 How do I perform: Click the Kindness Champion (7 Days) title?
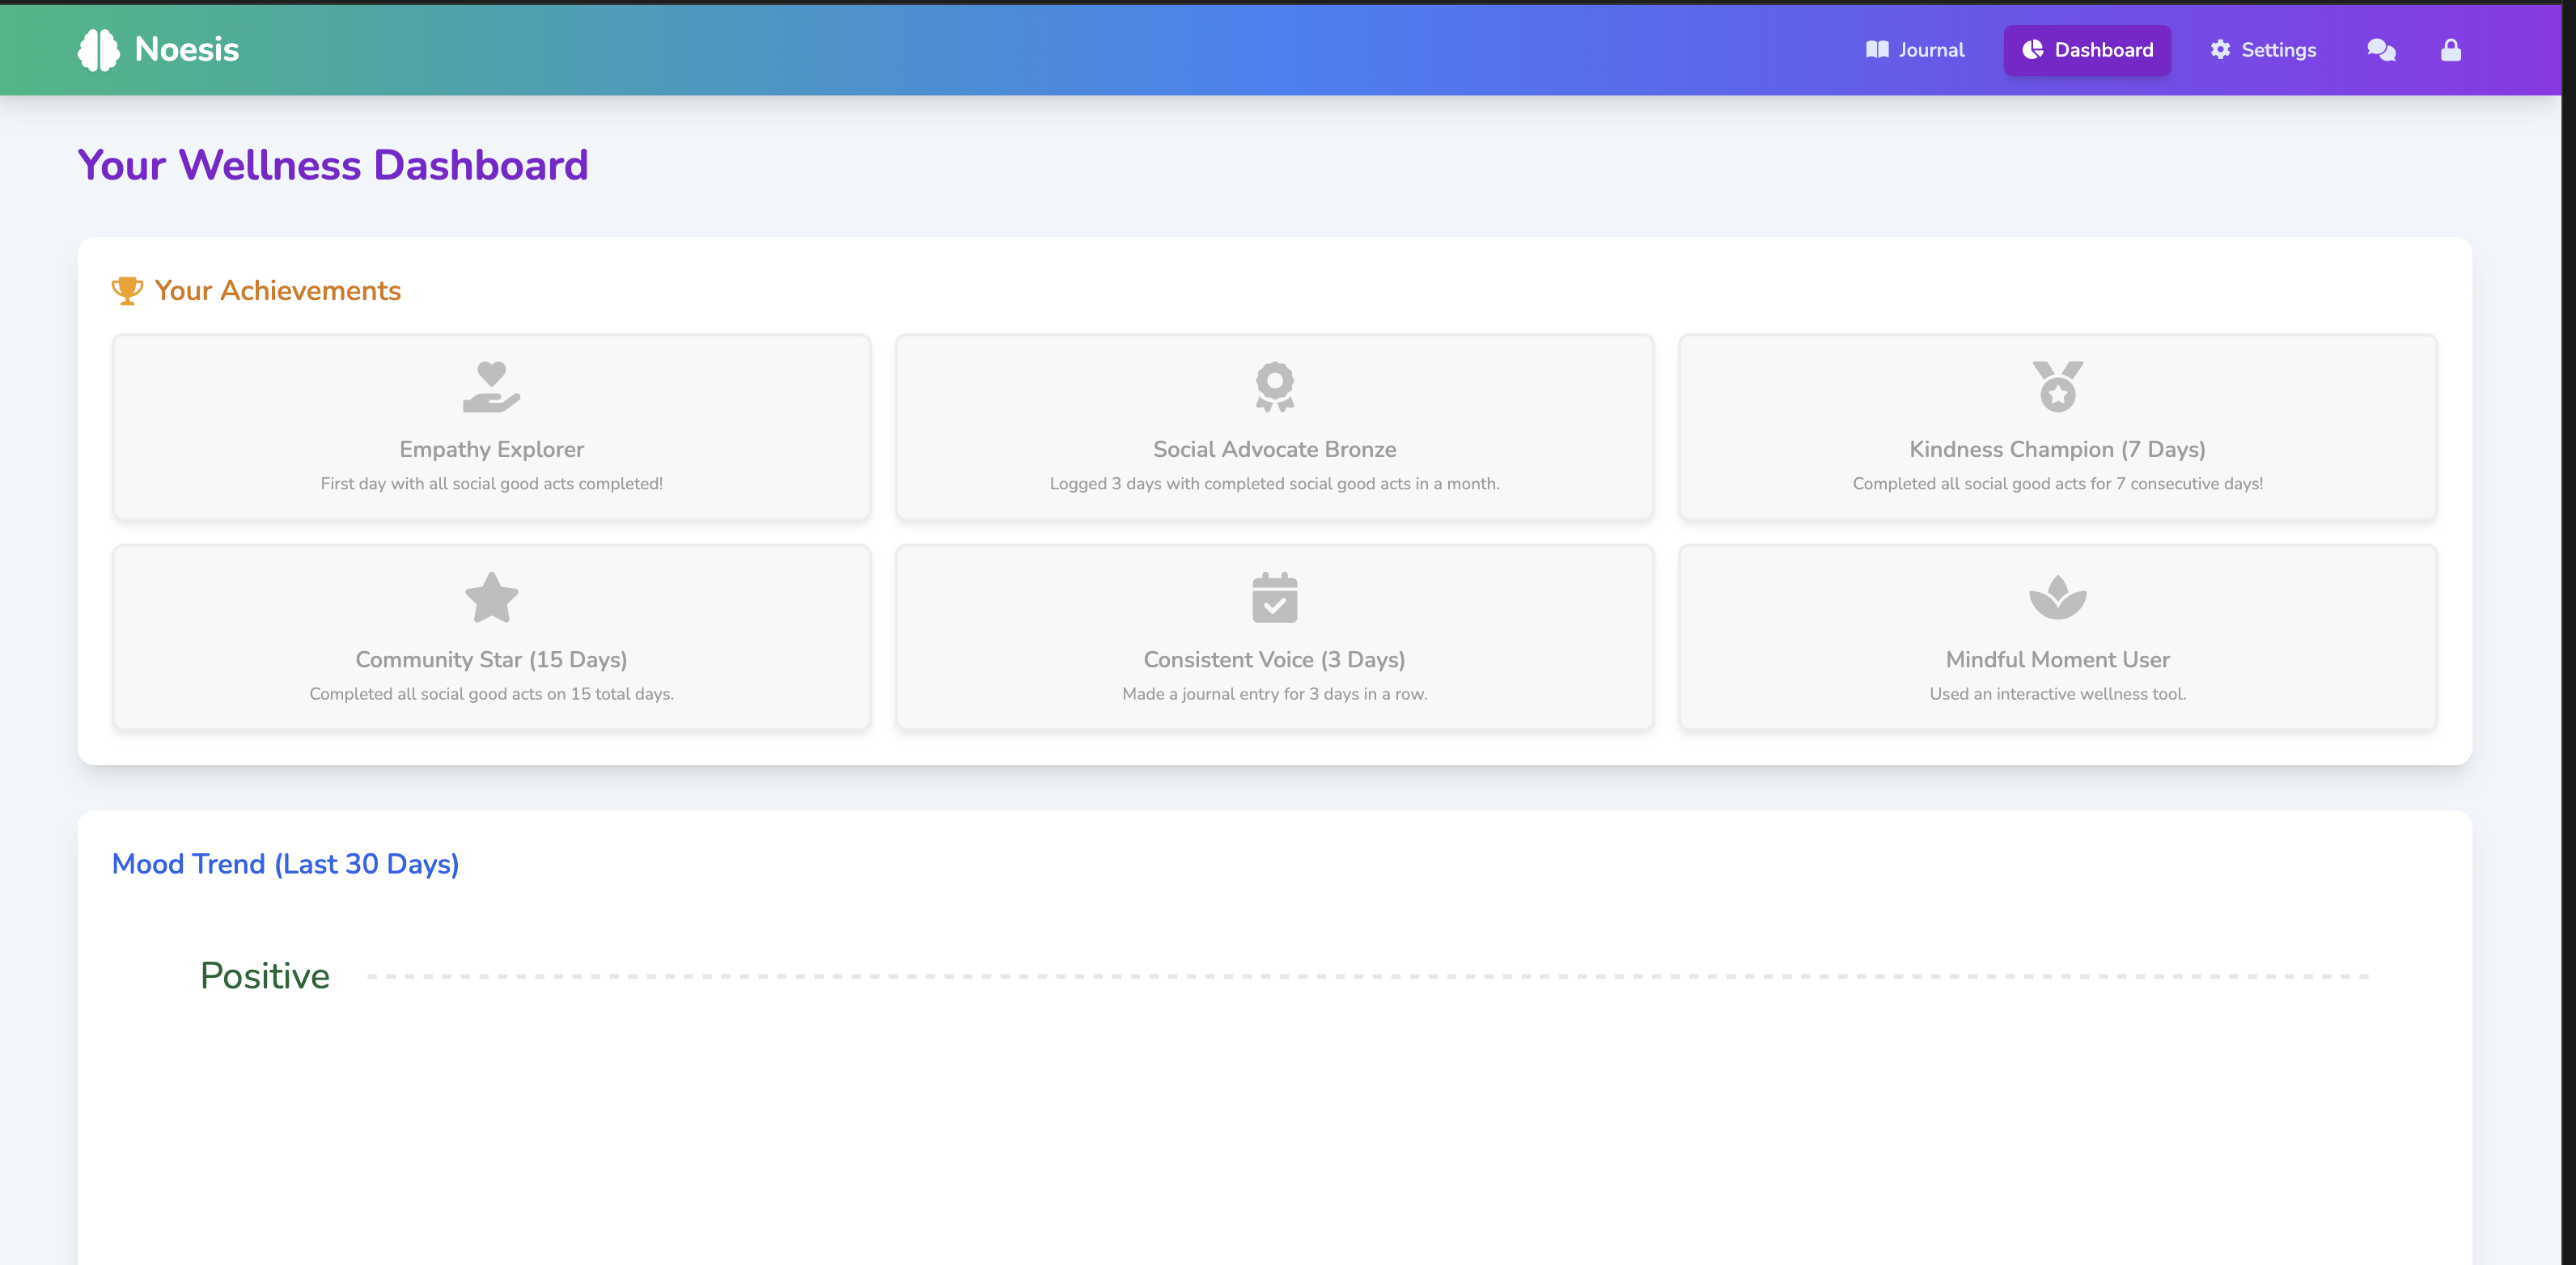(2057, 449)
